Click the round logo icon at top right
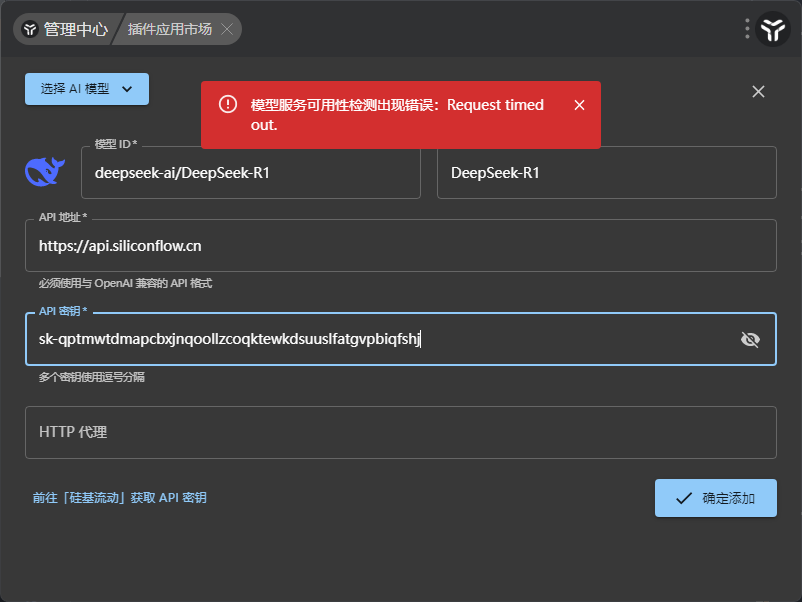 pos(774,30)
